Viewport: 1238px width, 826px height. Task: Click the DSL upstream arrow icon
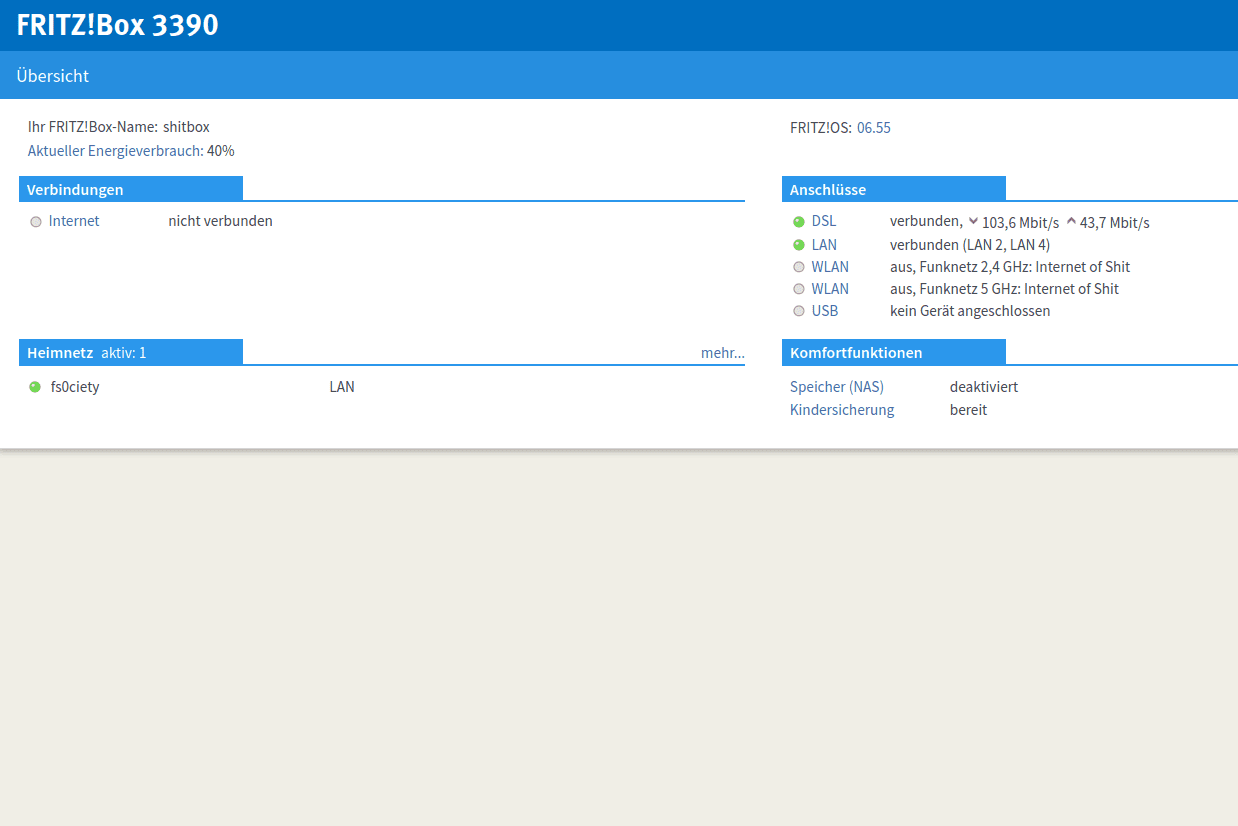tap(1071, 221)
